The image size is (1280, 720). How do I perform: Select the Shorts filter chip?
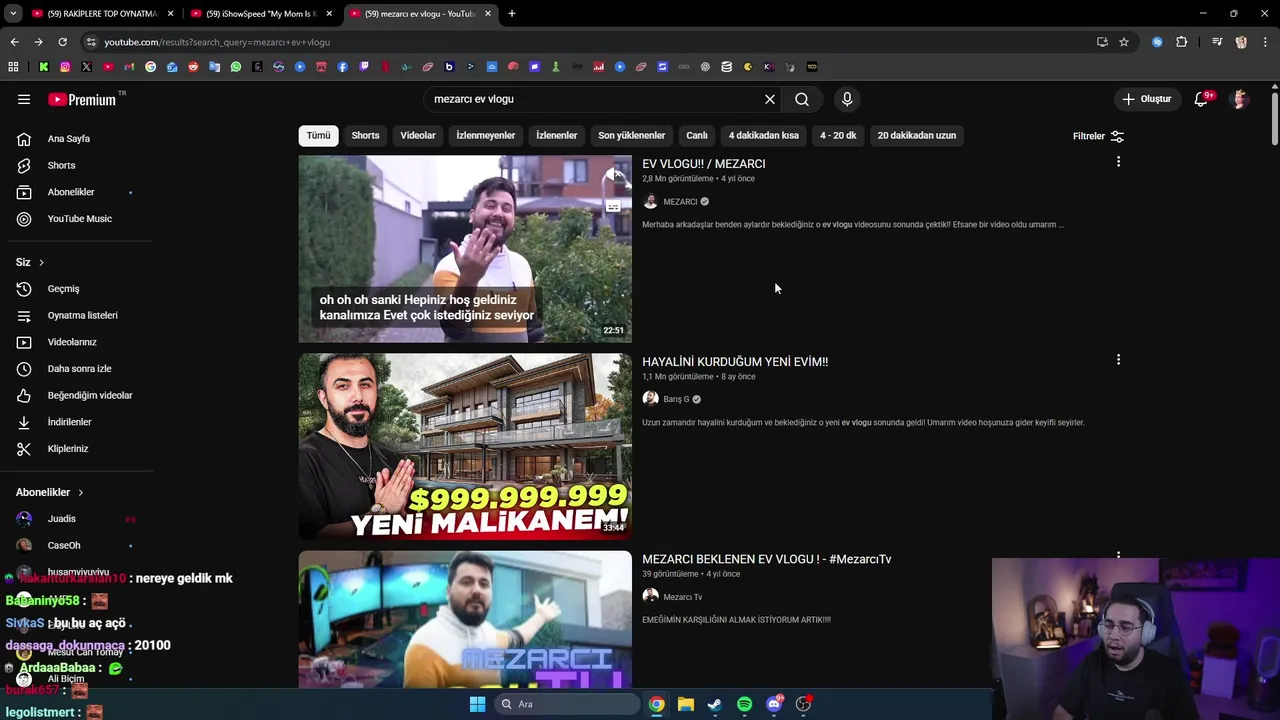pyautogui.click(x=365, y=135)
